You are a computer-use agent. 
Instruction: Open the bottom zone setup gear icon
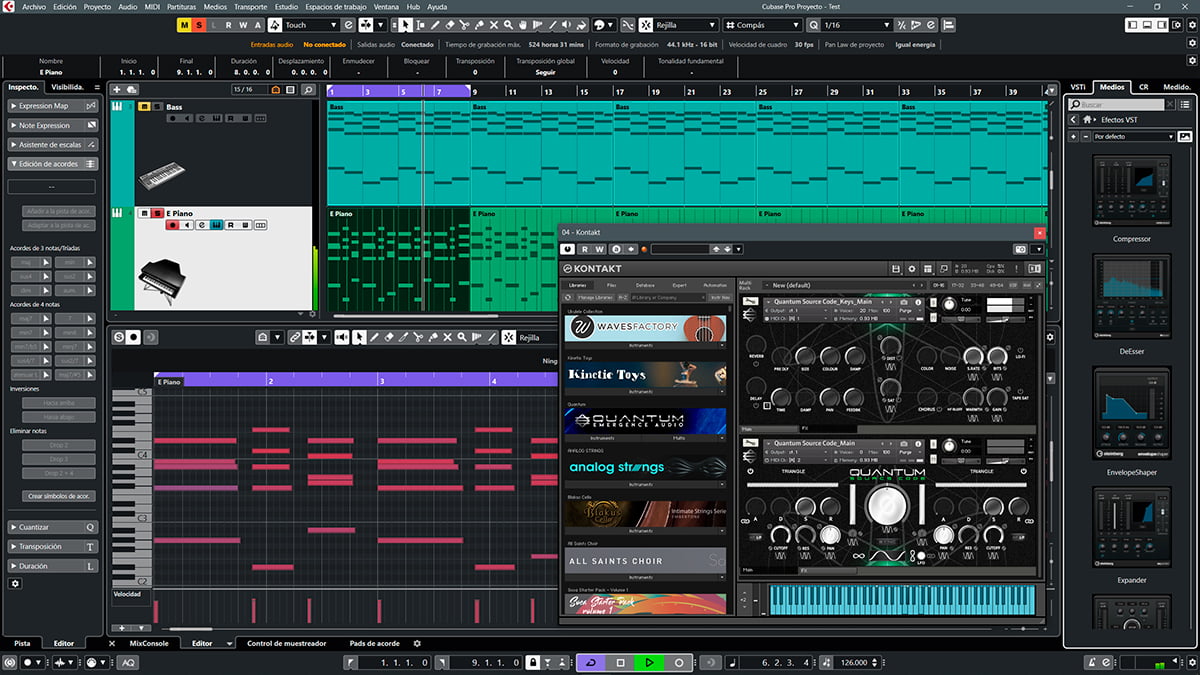click(x=417, y=643)
